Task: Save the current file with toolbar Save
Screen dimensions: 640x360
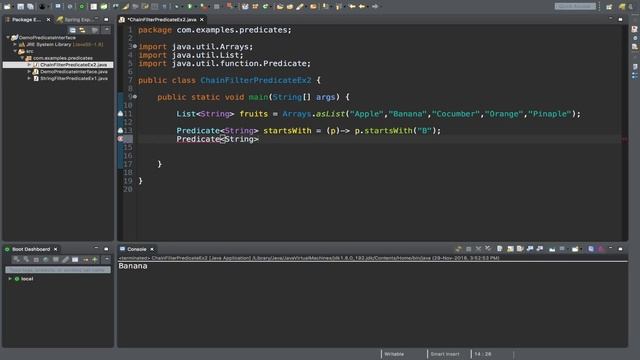Action: [20, 6]
